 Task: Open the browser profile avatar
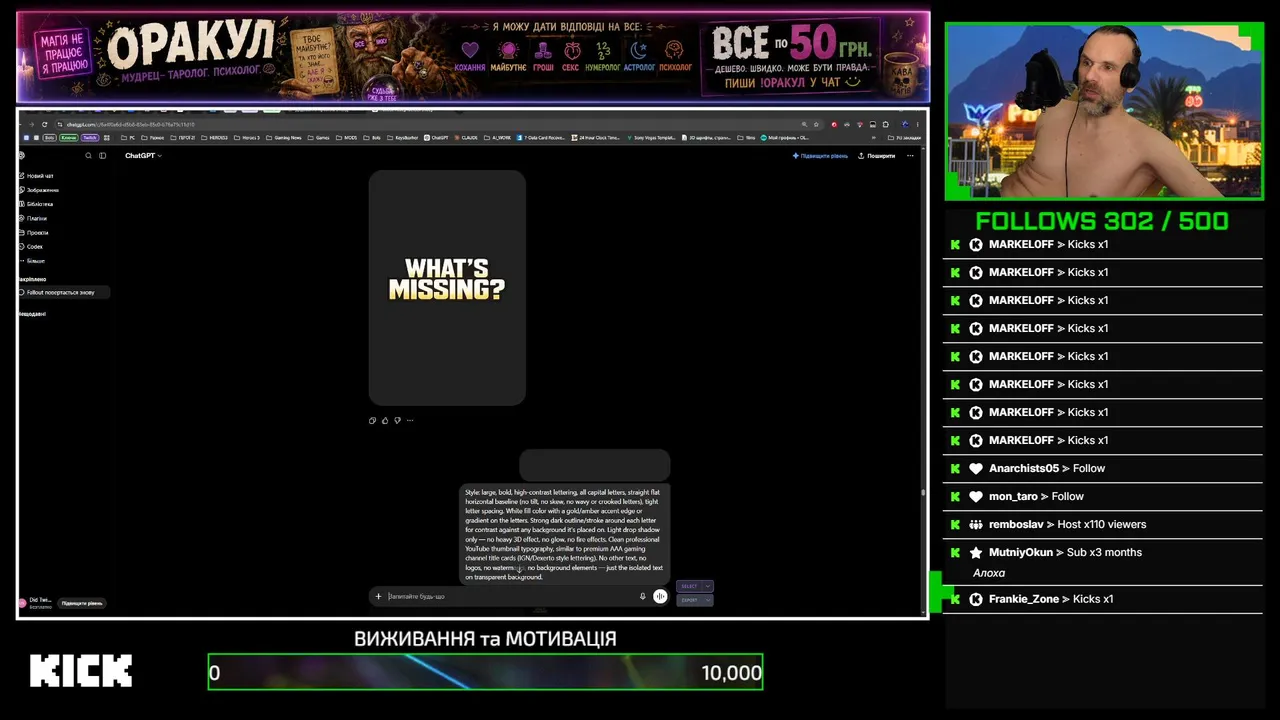pyautogui.click(x=904, y=124)
